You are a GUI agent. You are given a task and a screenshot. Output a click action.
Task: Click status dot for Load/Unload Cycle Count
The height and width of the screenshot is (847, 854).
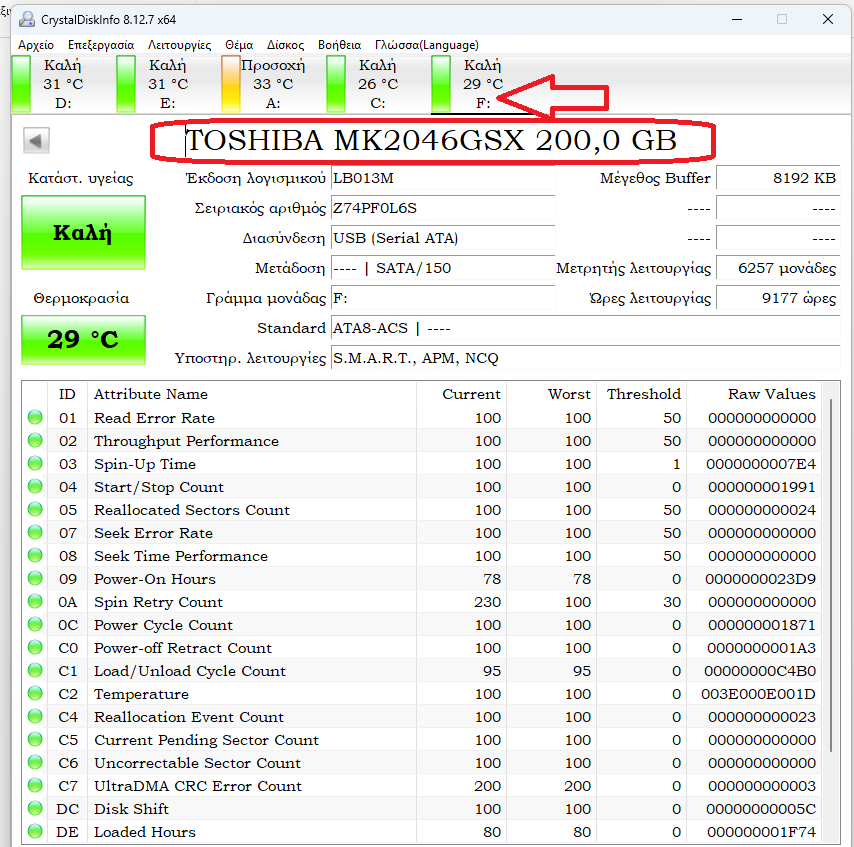coord(35,670)
